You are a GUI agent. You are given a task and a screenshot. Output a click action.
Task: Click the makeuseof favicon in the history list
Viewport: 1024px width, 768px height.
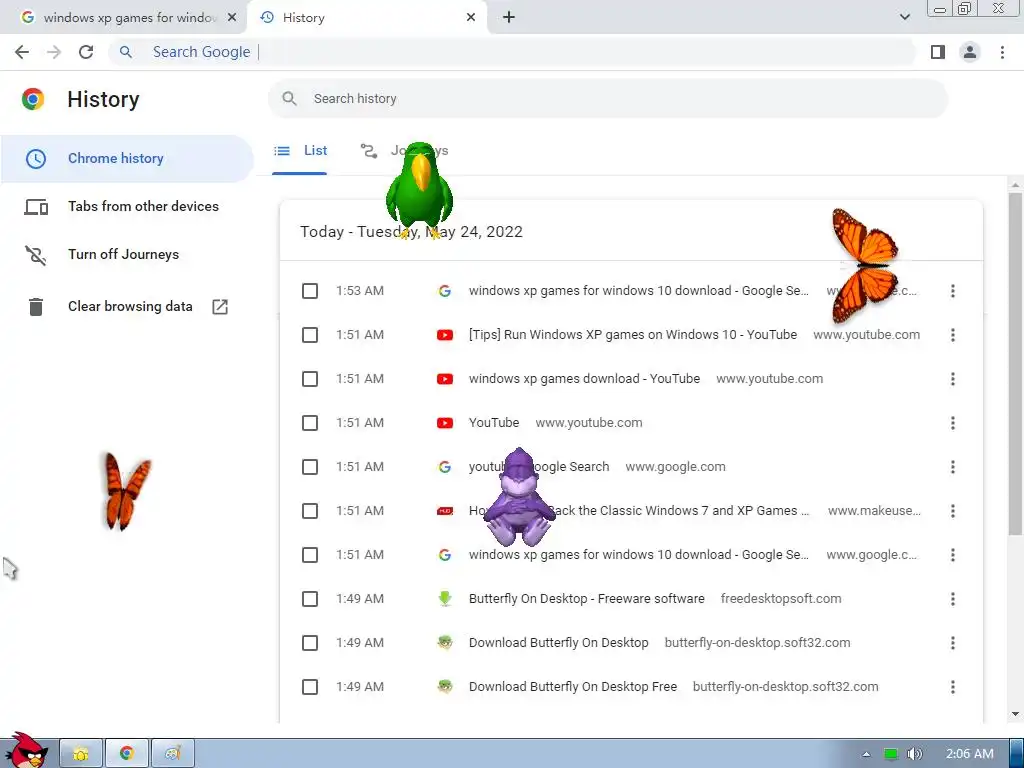pyautogui.click(x=445, y=511)
